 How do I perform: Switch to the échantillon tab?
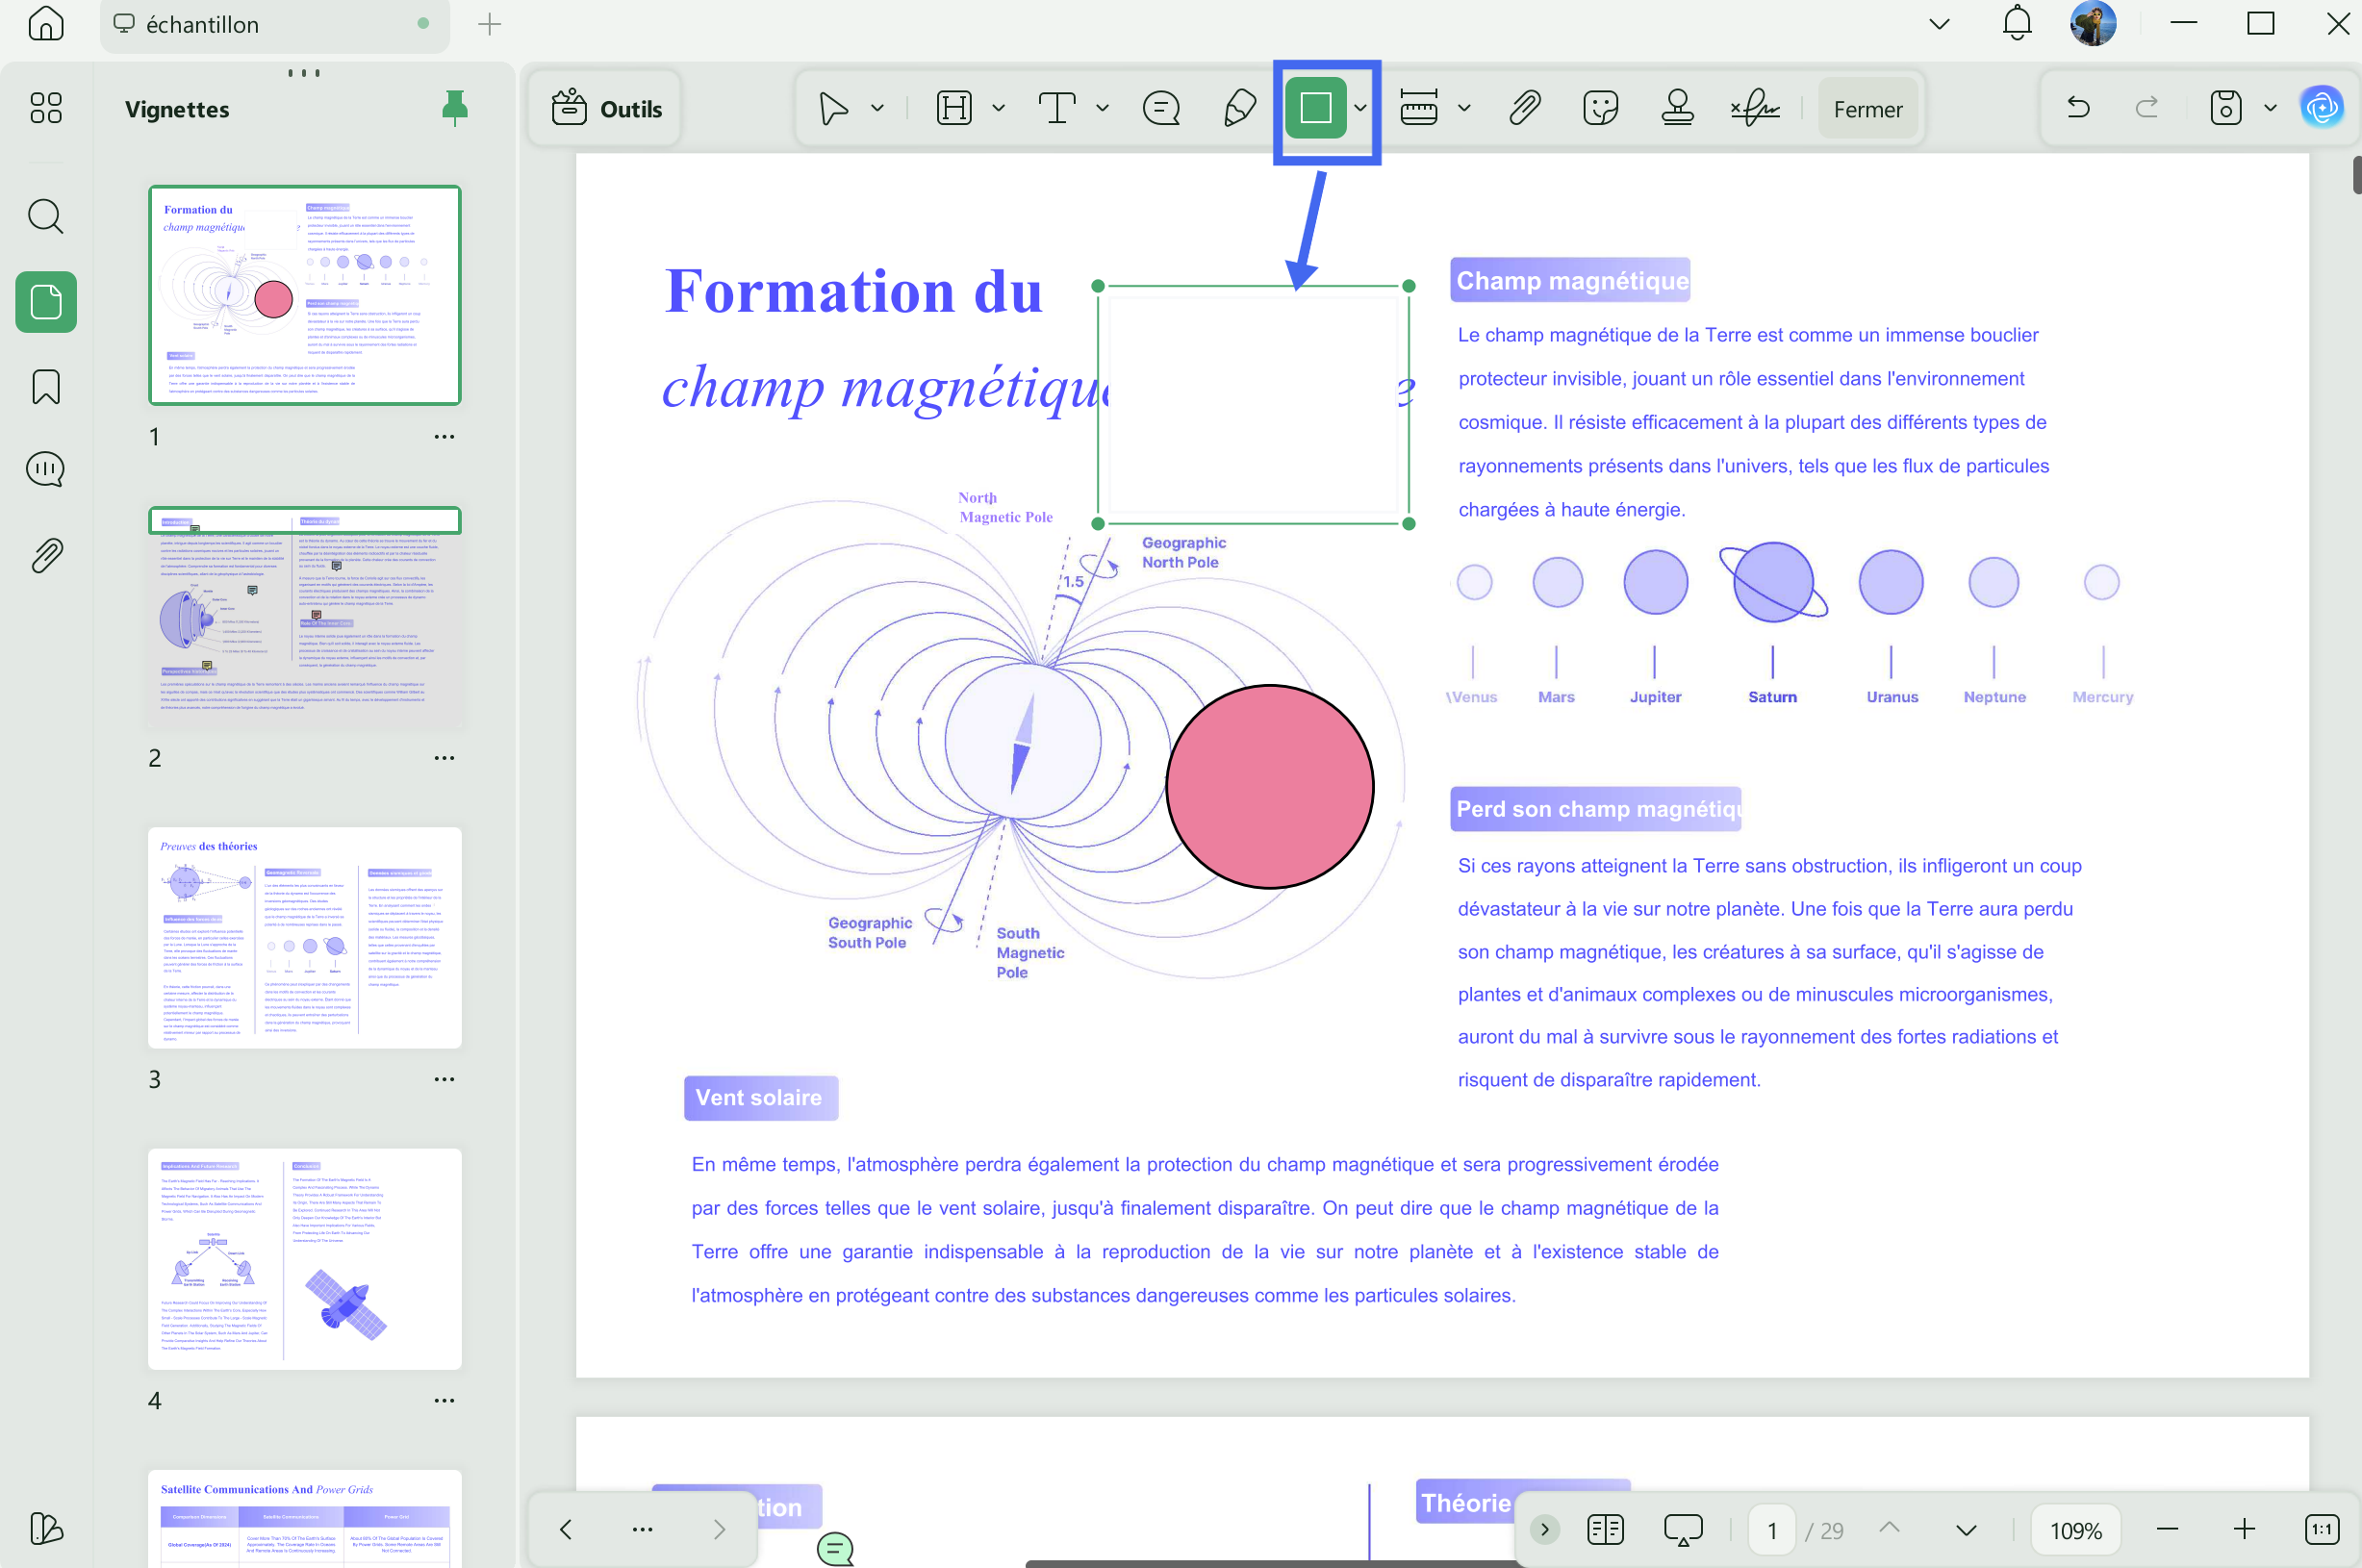[x=275, y=25]
